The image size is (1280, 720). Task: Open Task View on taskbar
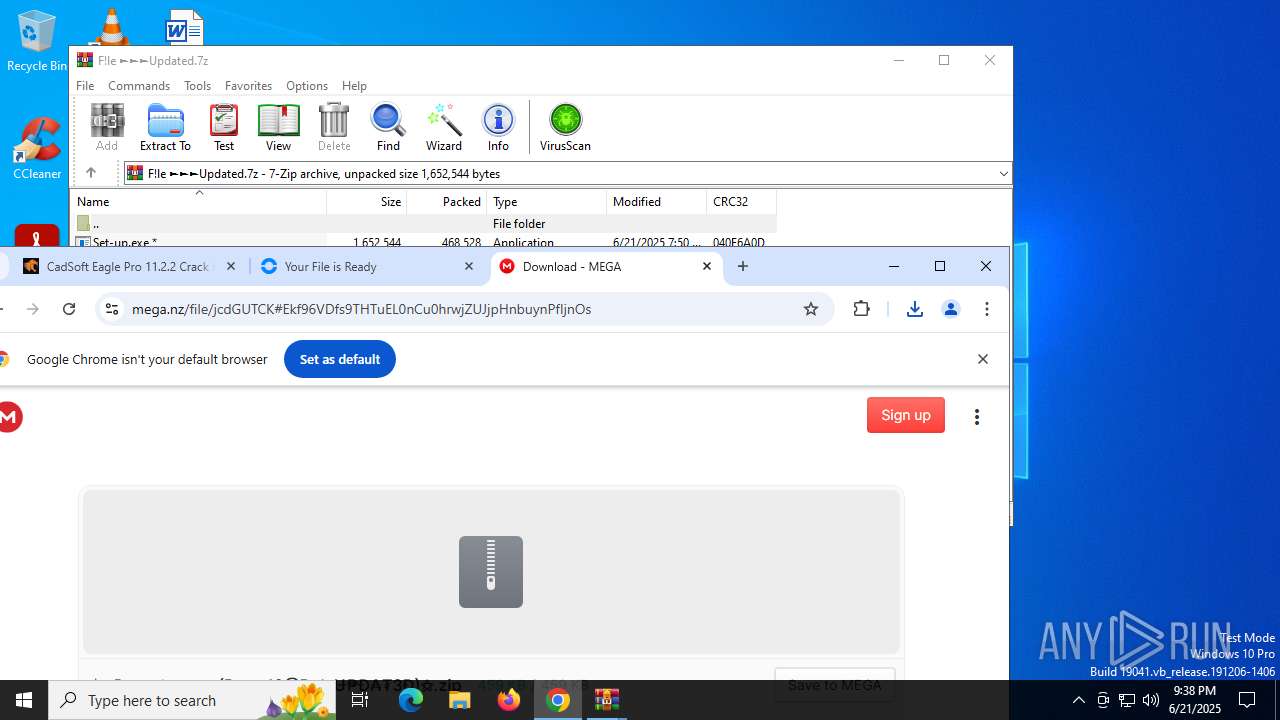(360, 700)
